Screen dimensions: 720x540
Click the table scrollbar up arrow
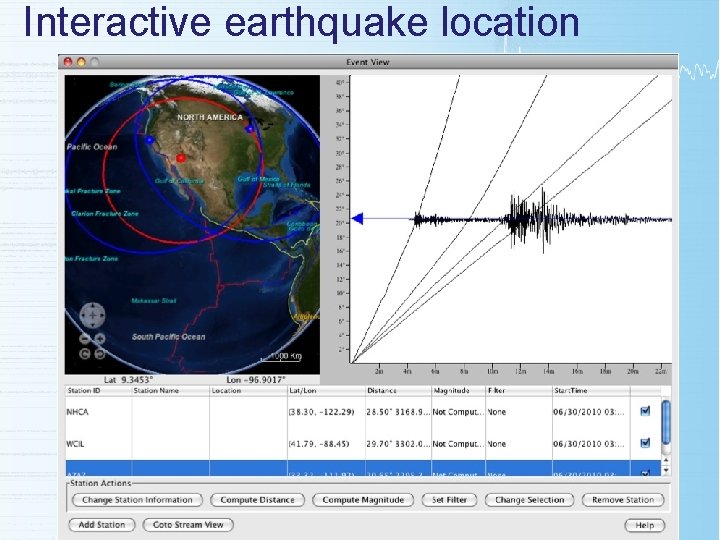point(666,460)
